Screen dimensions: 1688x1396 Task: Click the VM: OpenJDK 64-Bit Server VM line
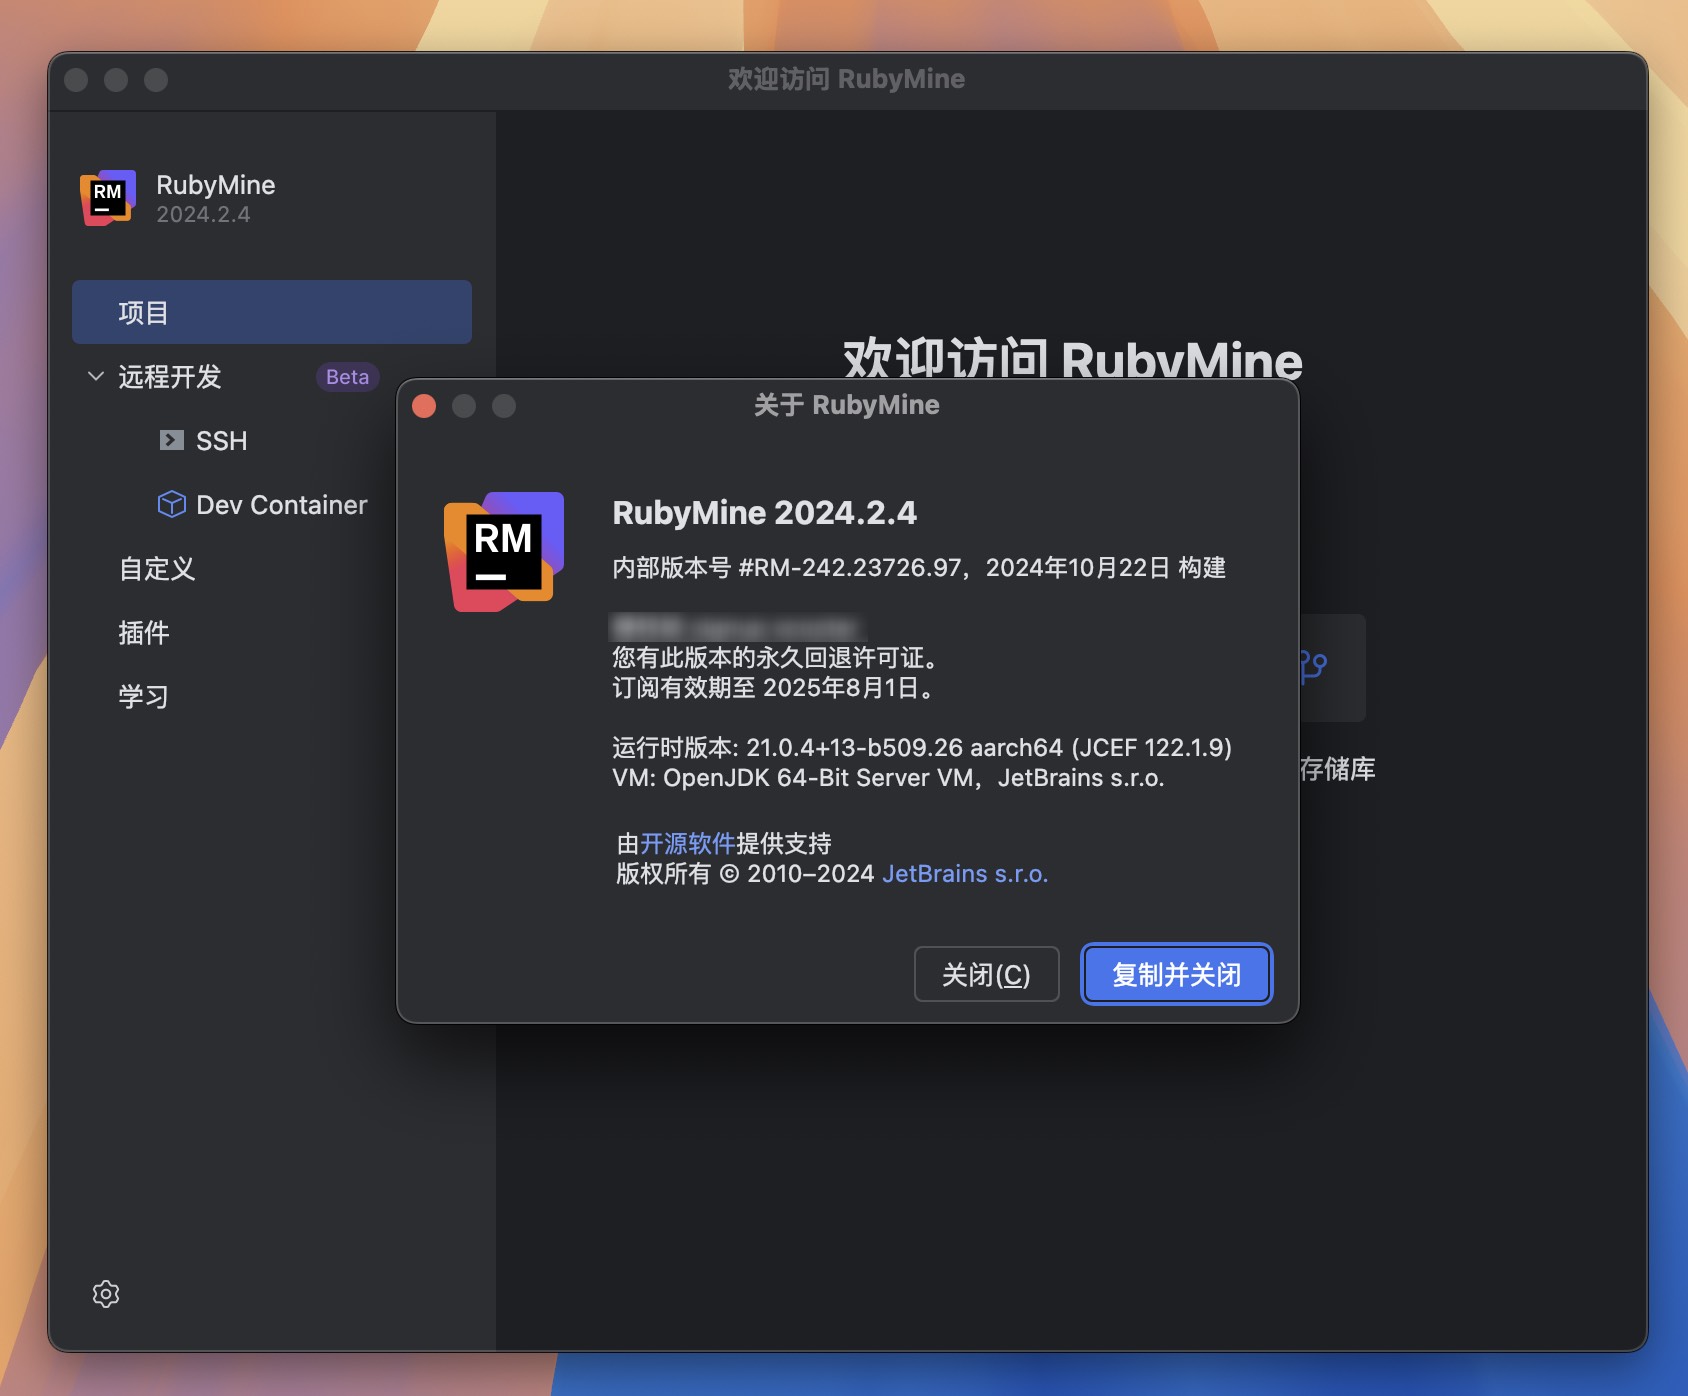(x=888, y=778)
